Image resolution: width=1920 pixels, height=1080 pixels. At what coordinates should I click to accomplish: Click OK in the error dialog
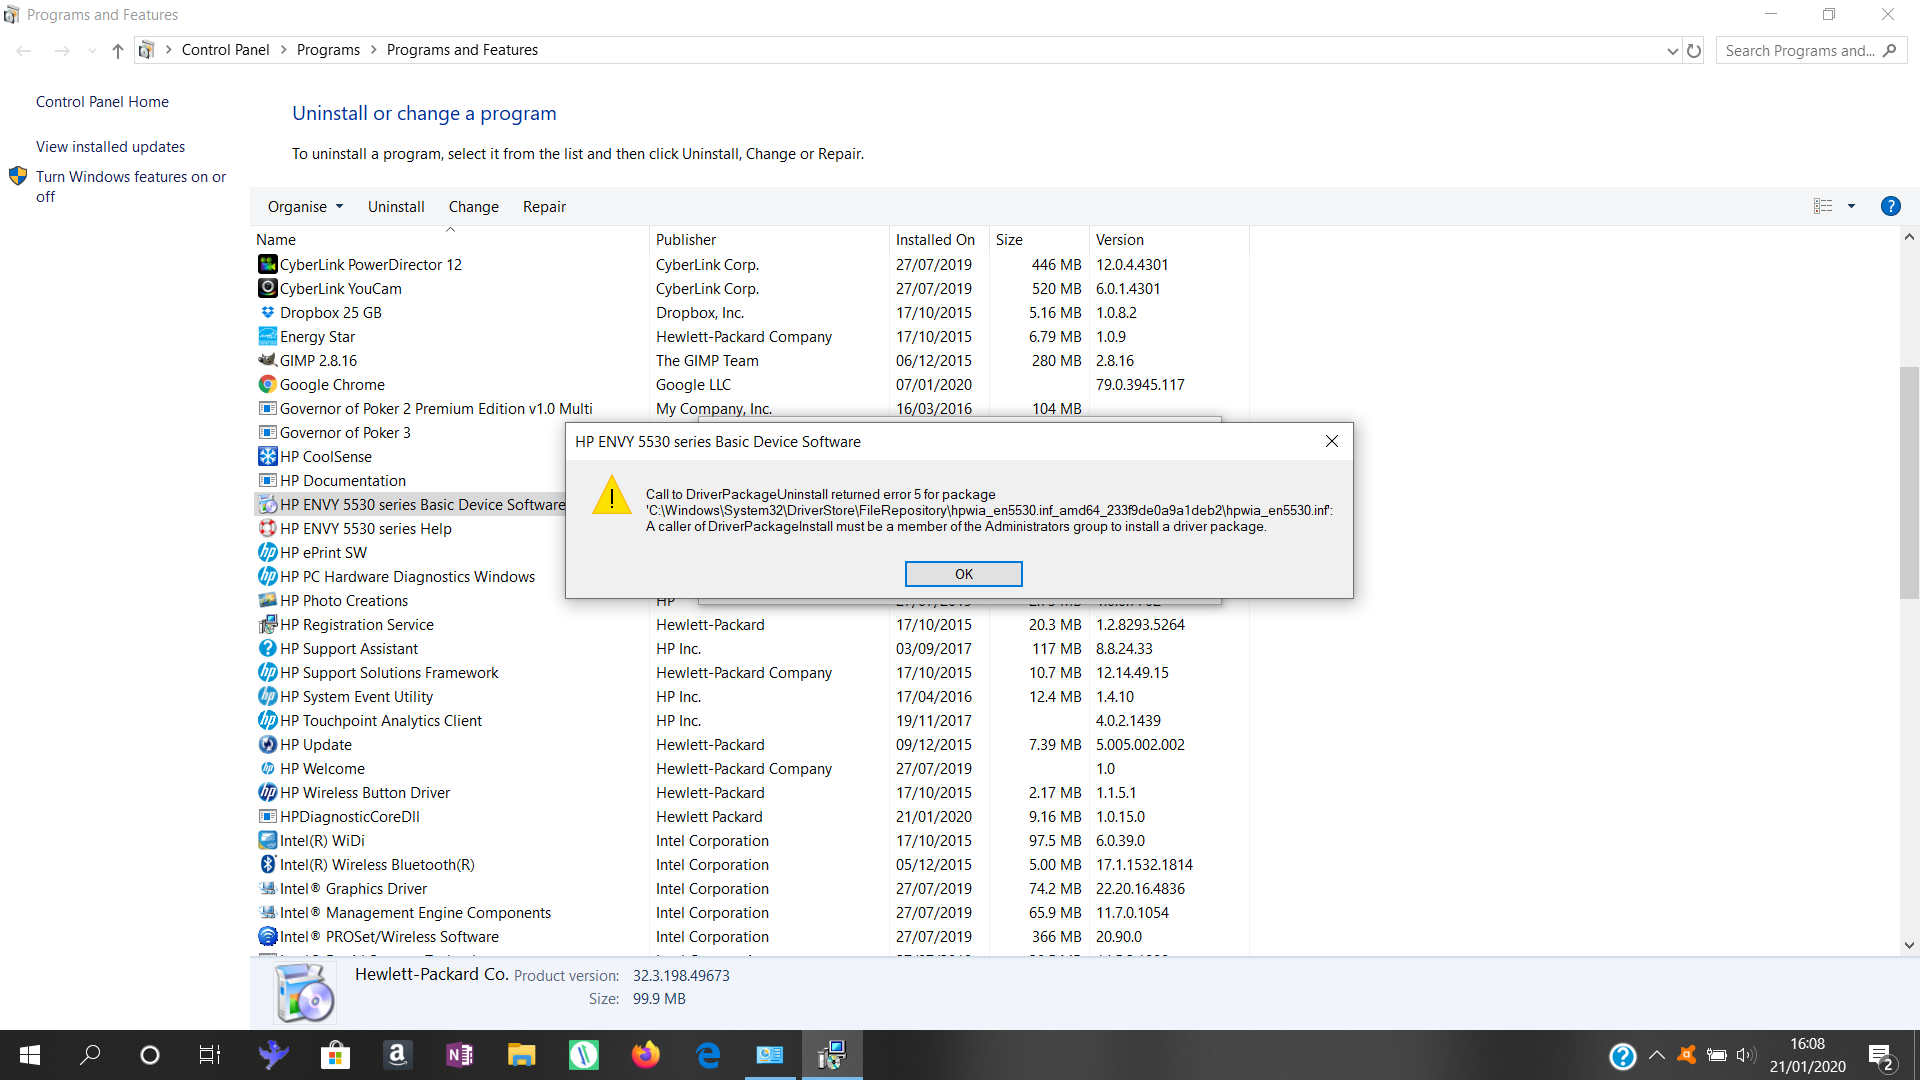pos(963,574)
